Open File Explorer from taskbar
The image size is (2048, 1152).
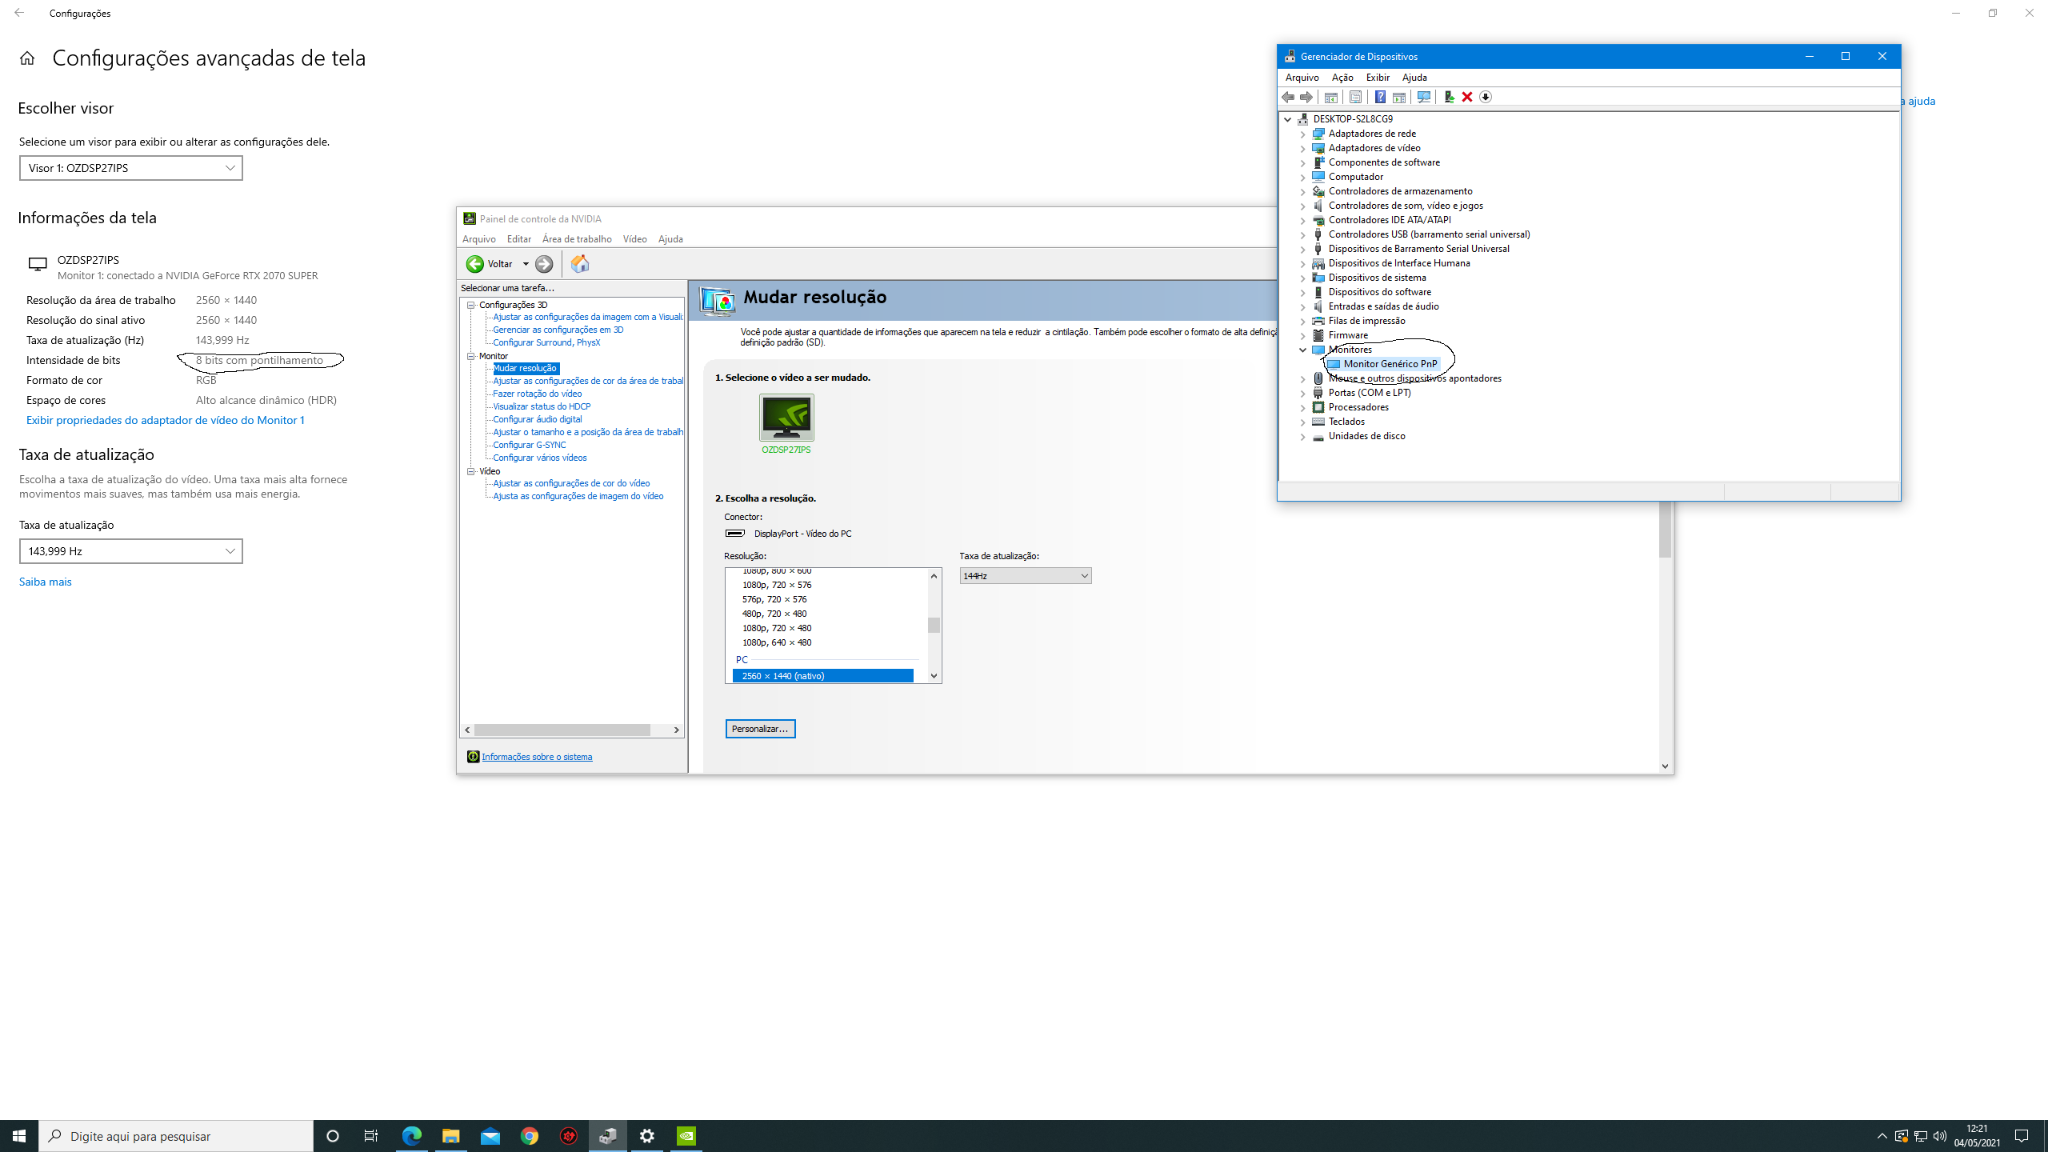[451, 1136]
